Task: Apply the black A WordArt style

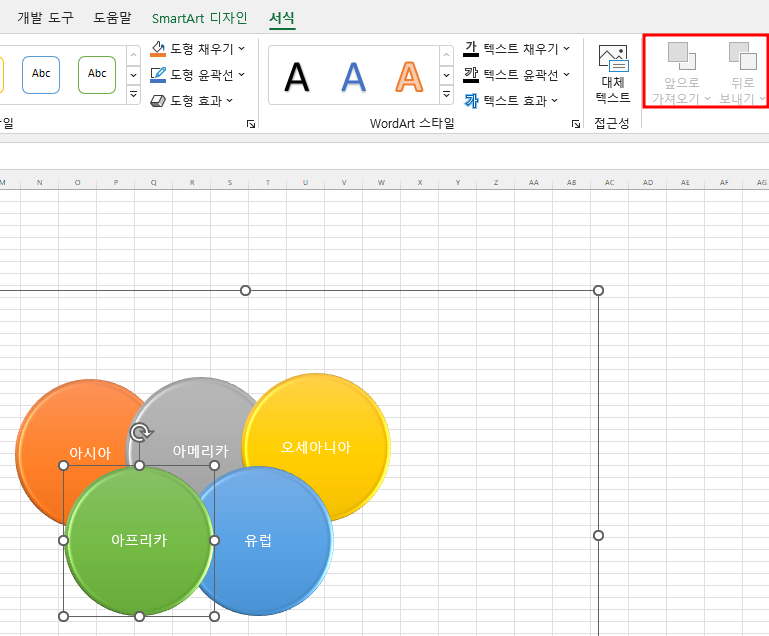Action: pyautogui.click(x=297, y=76)
